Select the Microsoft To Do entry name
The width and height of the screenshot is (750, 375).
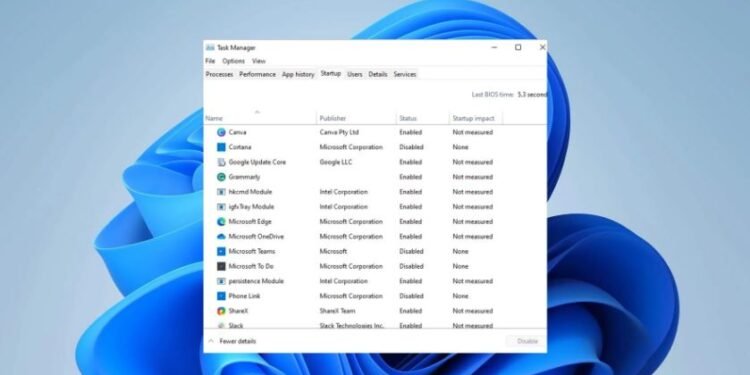pos(251,266)
